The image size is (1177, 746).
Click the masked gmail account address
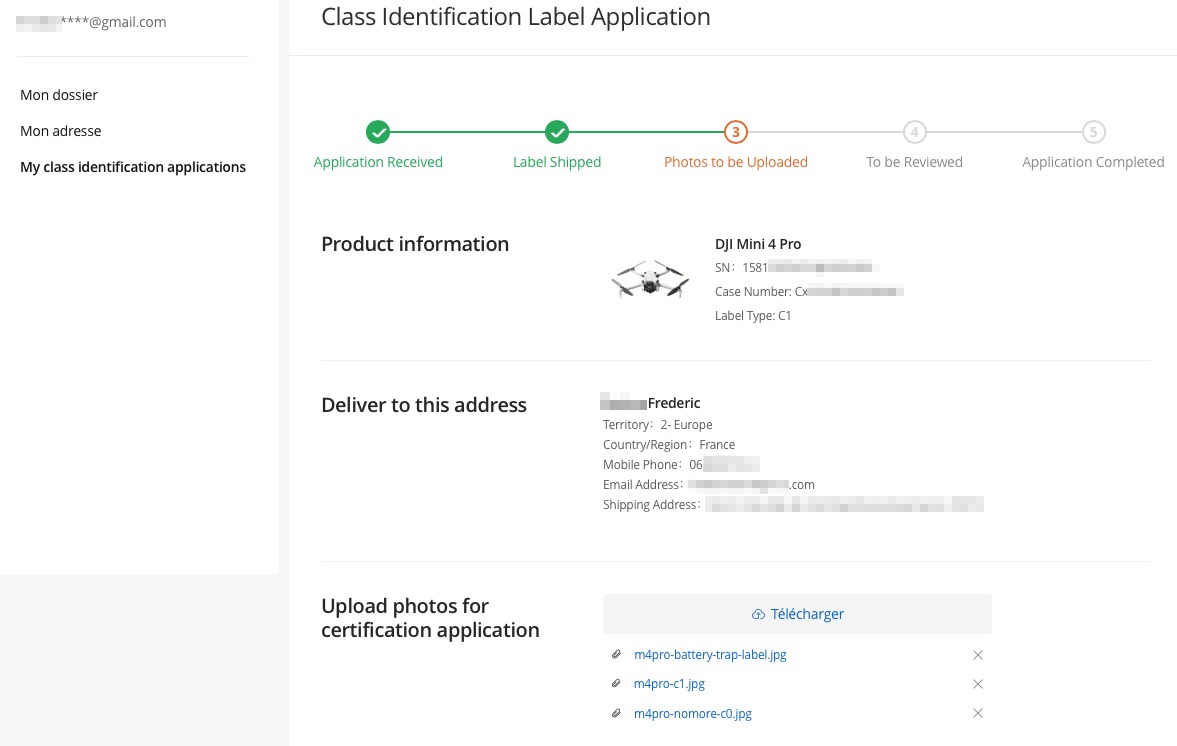coord(92,22)
